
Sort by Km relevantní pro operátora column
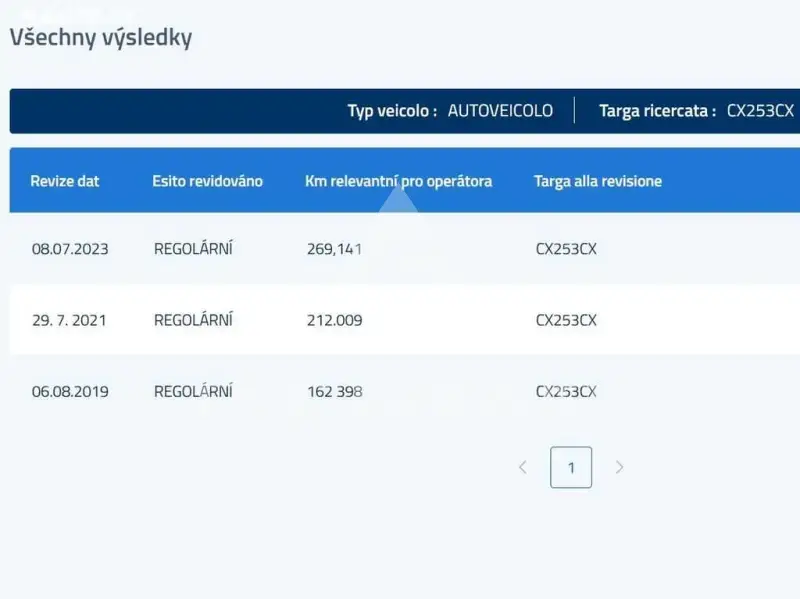point(398,181)
